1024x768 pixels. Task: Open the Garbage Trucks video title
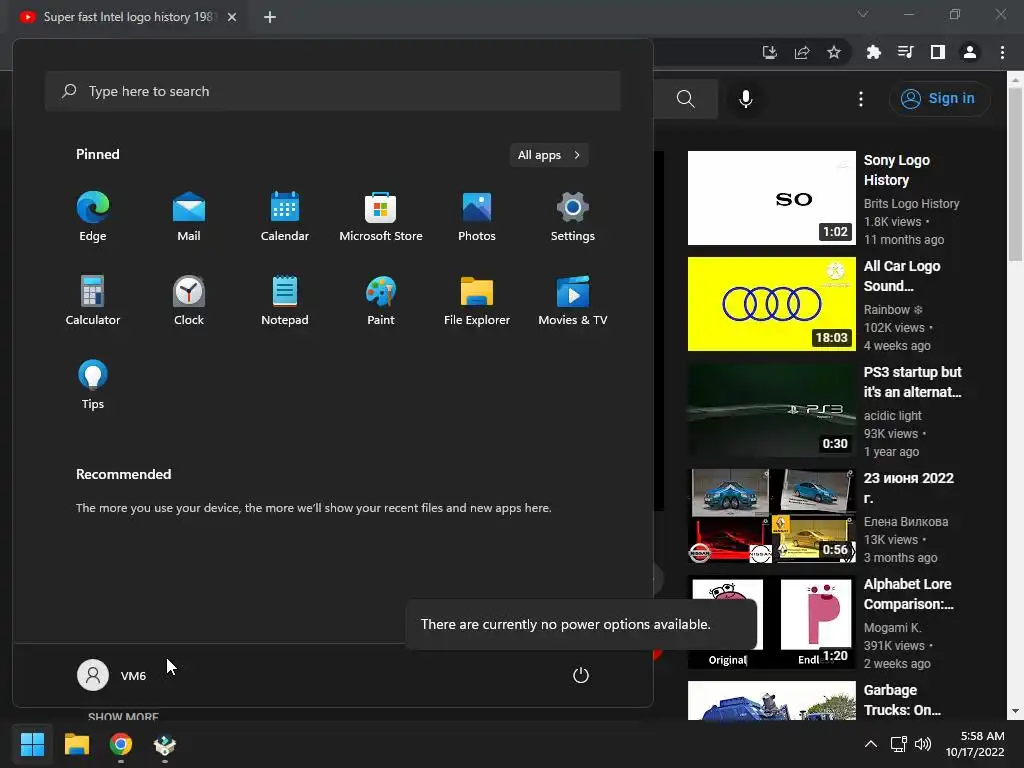(902, 699)
